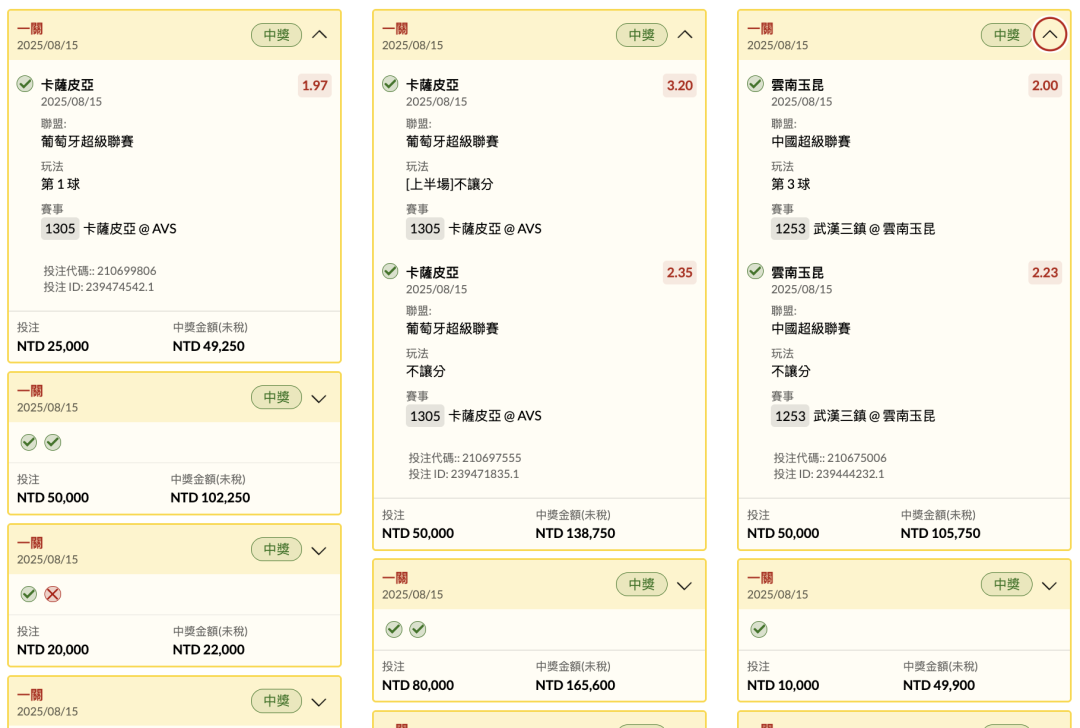This screenshot has width=1080, height=728.
Task: Click green check beside 卡薩皮亞 odds 3.20
Action: (x=390, y=84)
